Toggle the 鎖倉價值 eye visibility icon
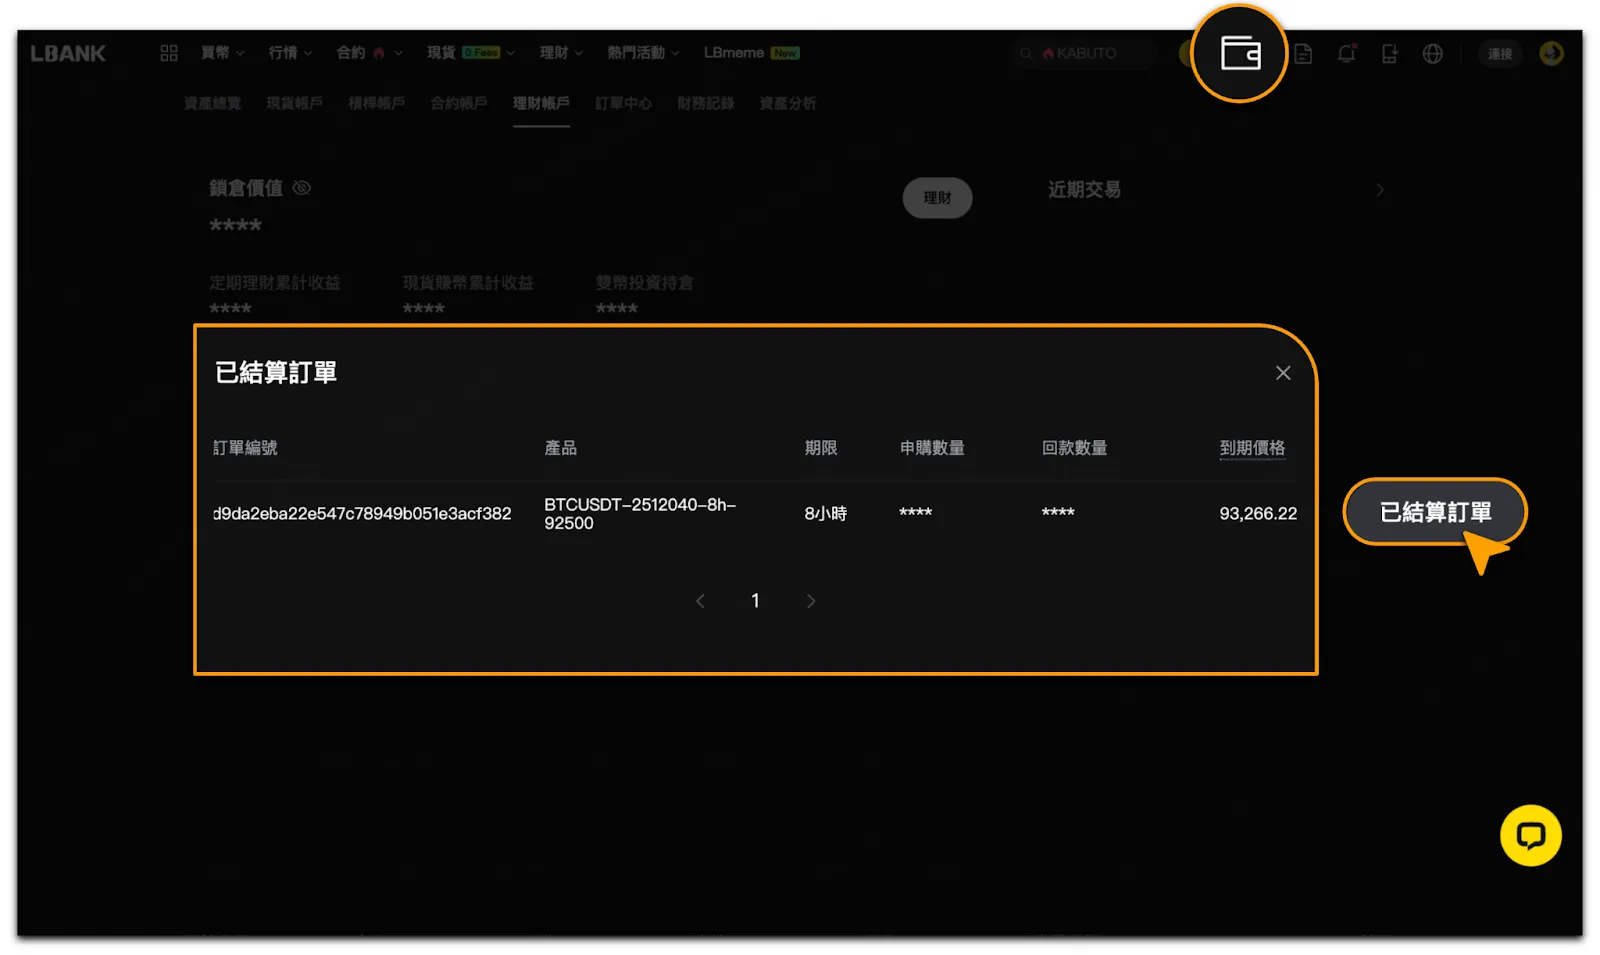 tap(301, 188)
